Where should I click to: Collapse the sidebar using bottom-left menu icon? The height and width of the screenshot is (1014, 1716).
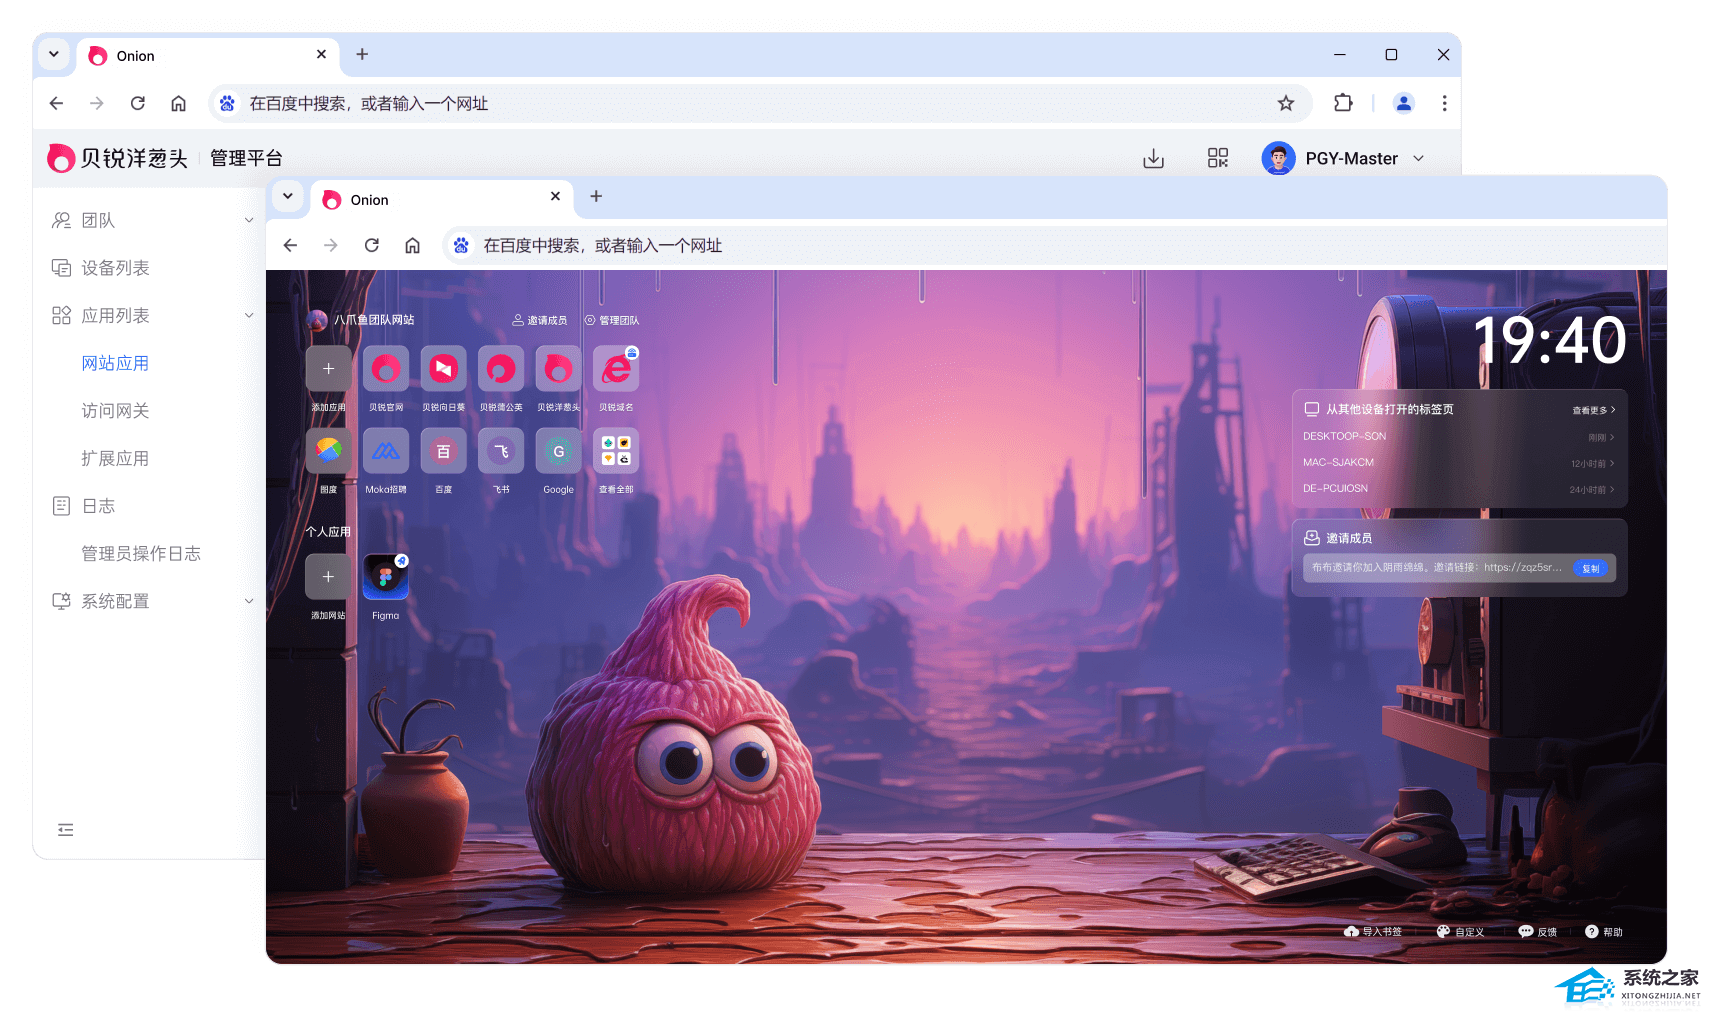coord(66,829)
